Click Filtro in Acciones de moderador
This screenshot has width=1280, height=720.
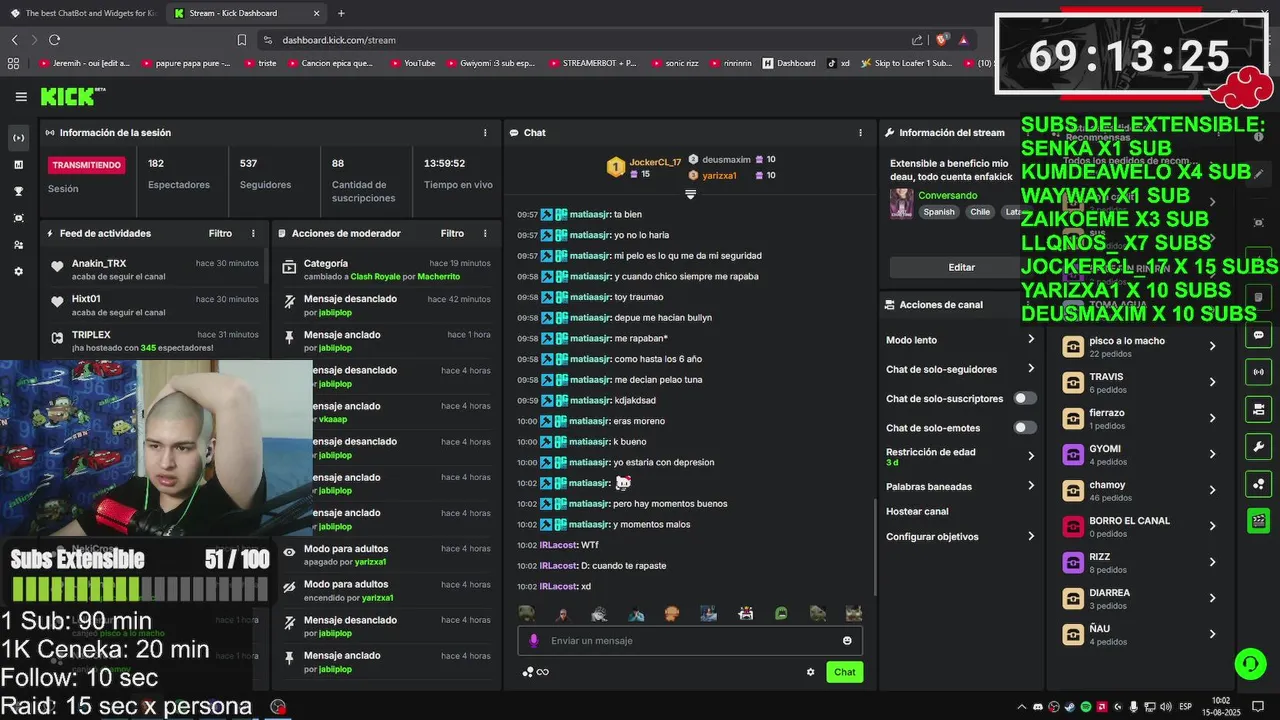452,233
